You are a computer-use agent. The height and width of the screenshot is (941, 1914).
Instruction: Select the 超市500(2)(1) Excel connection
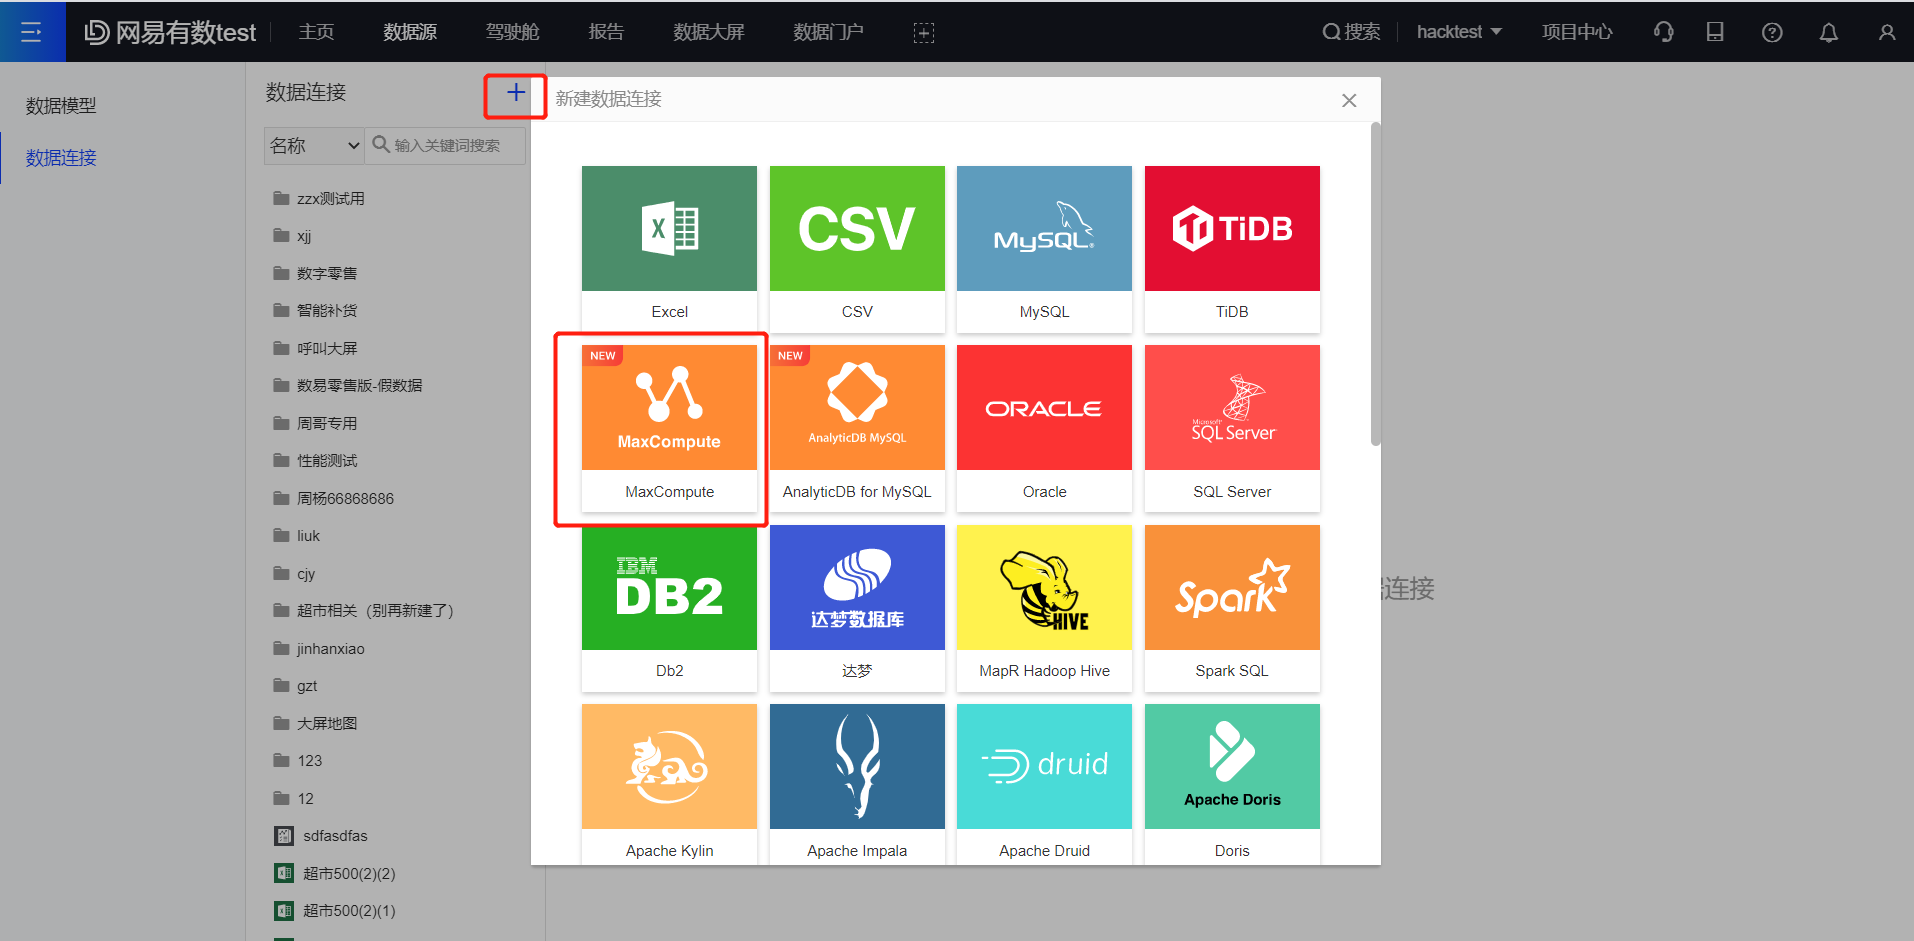tap(335, 910)
